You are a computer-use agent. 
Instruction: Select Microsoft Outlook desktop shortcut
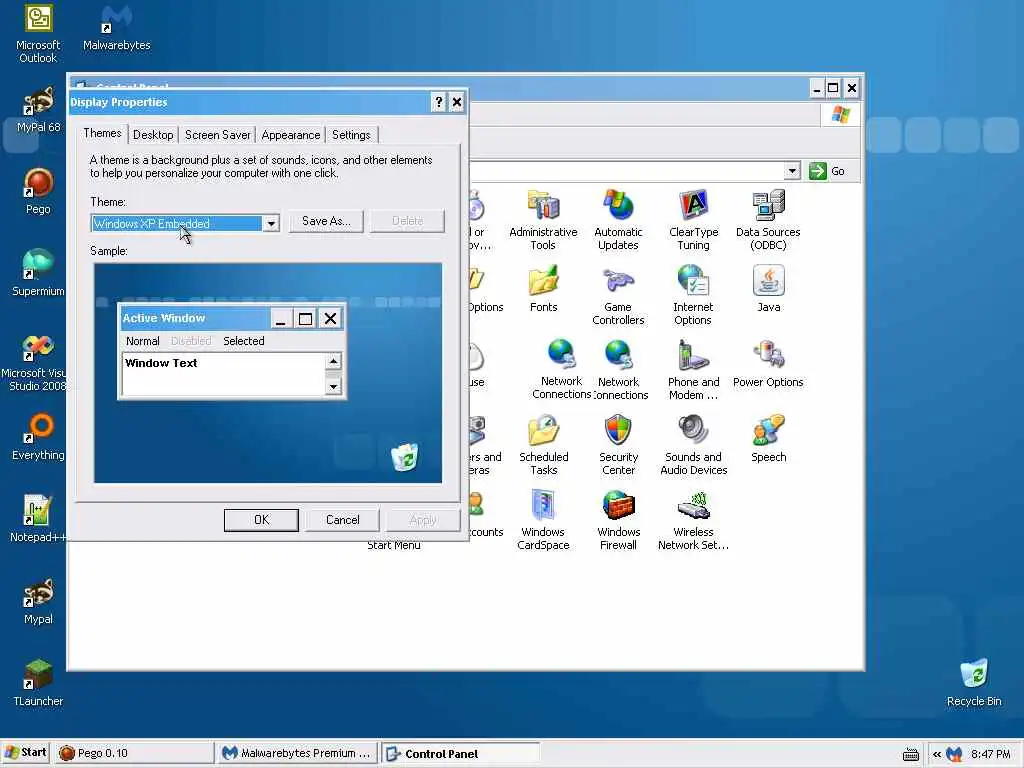(x=38, y=34)
